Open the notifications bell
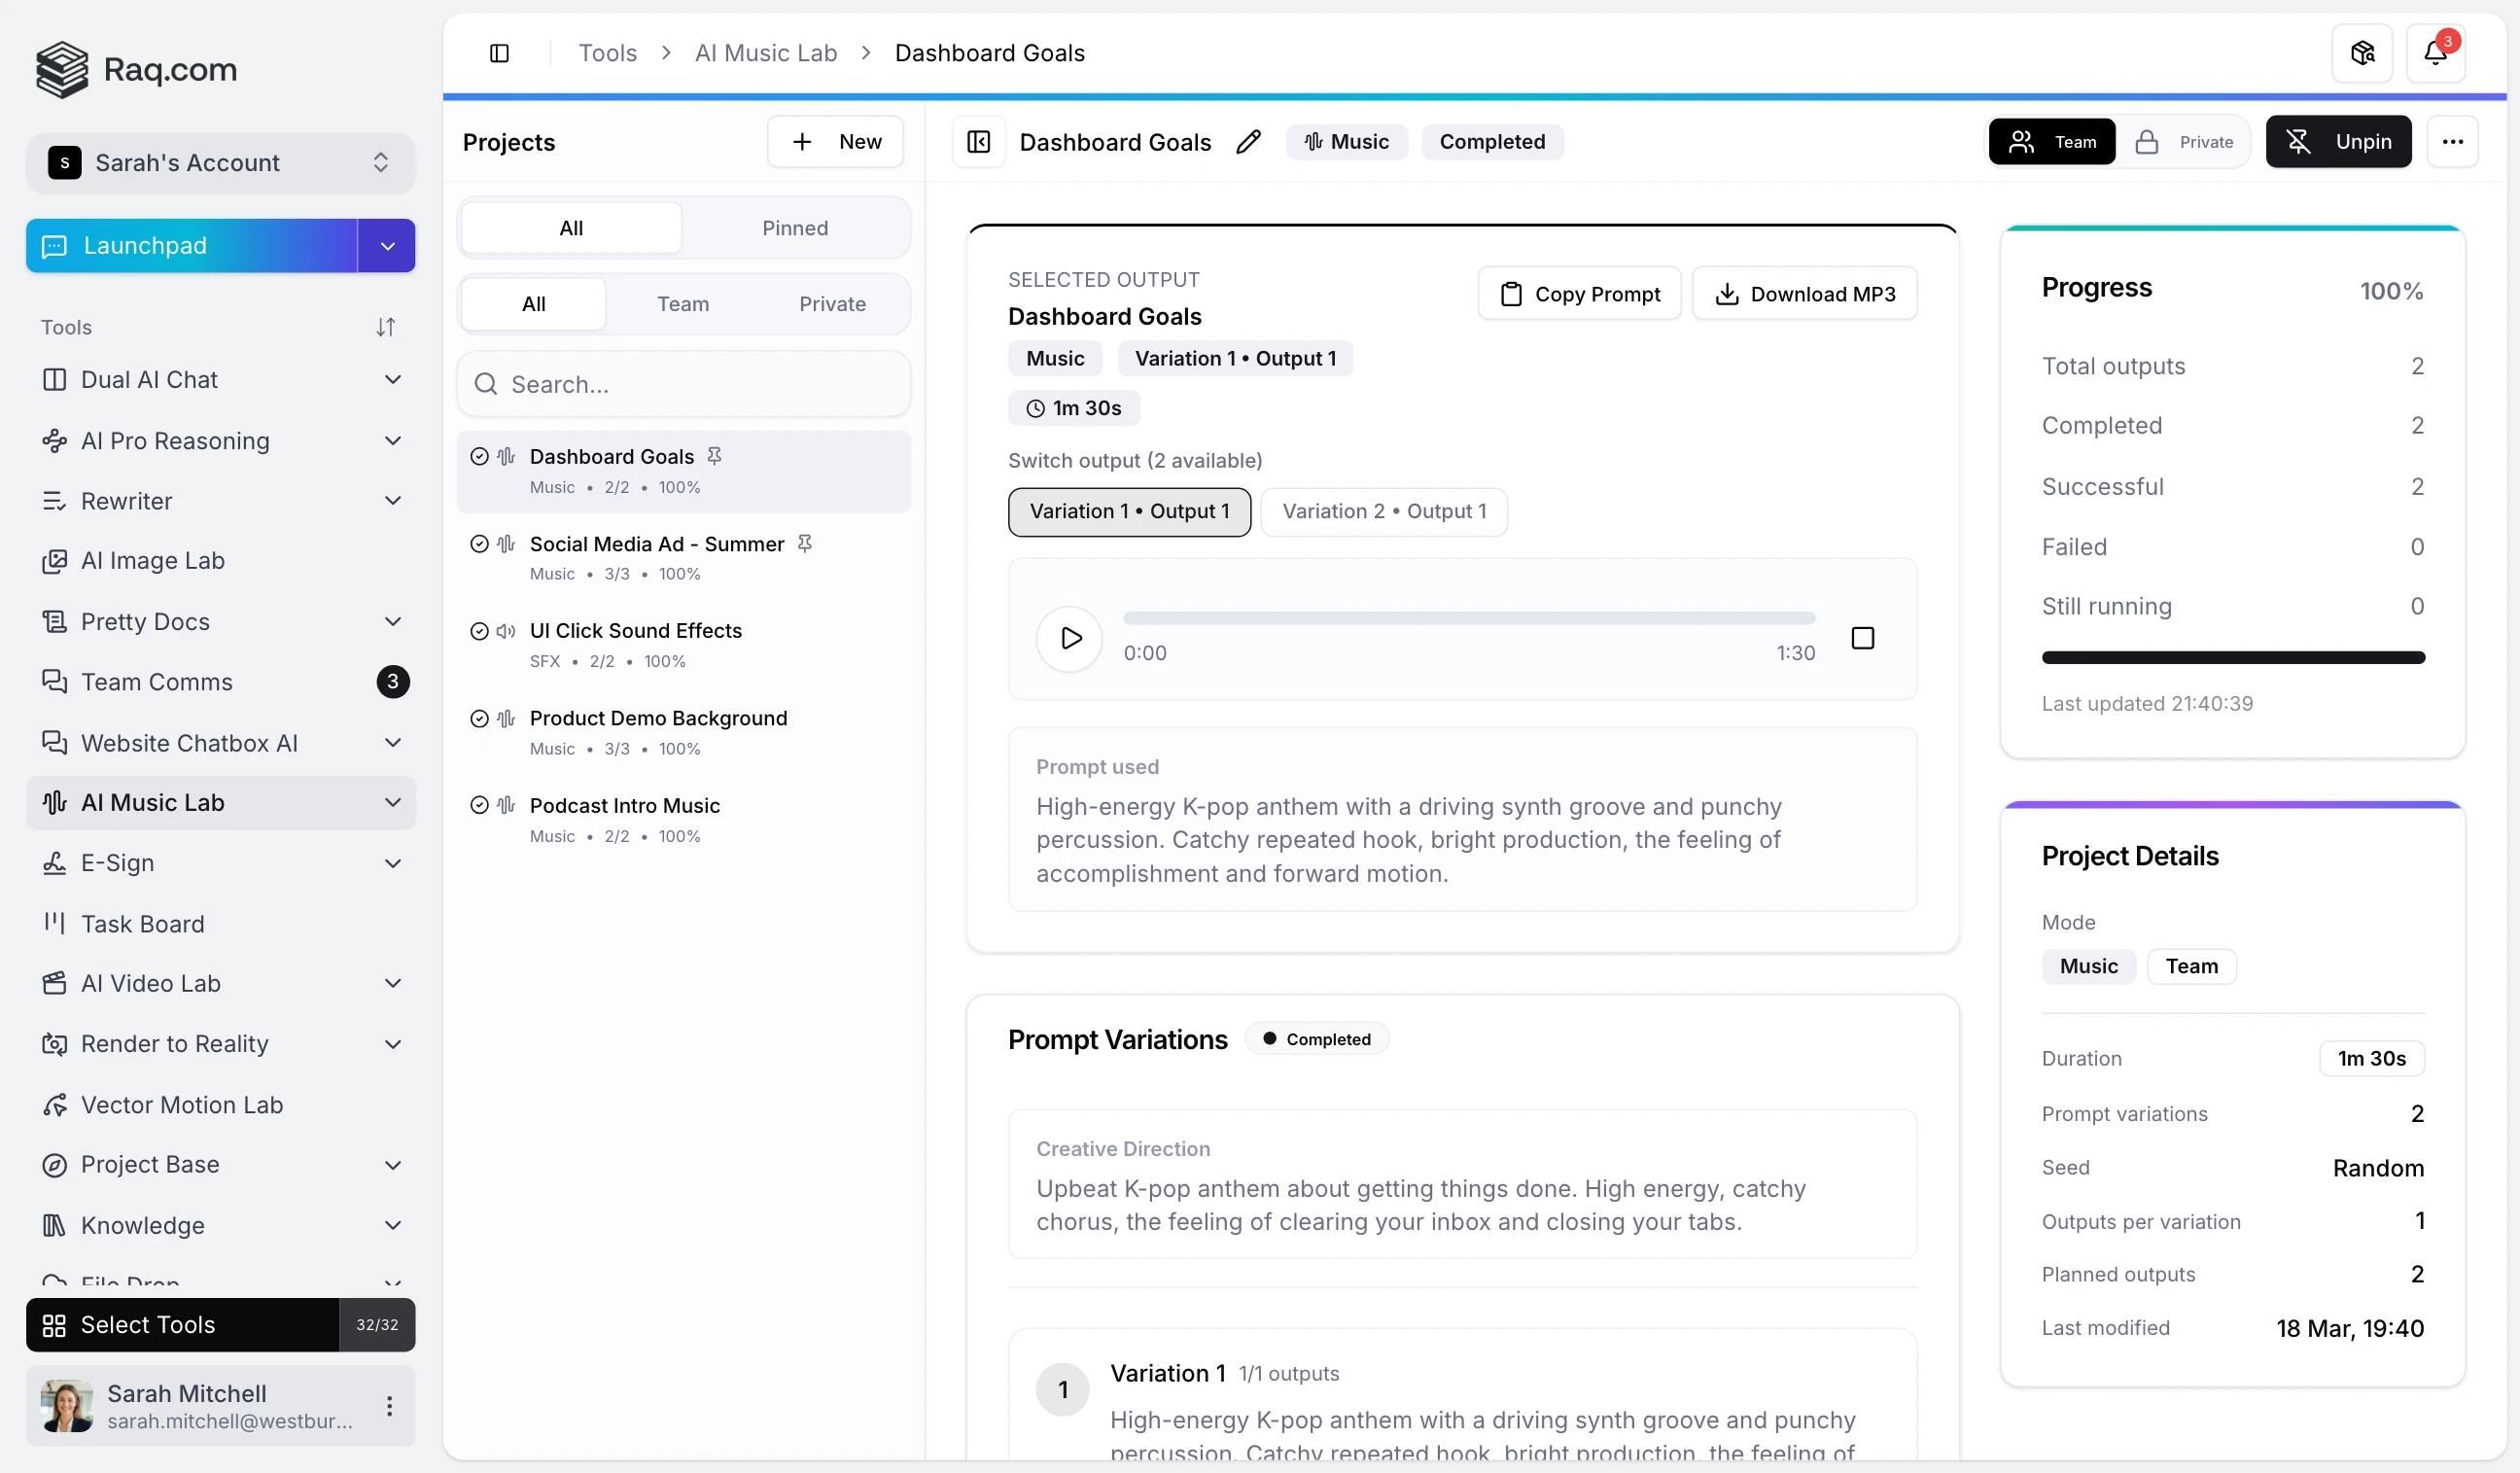Viewport: 2520px width, 1473px height. point(2435,53)
